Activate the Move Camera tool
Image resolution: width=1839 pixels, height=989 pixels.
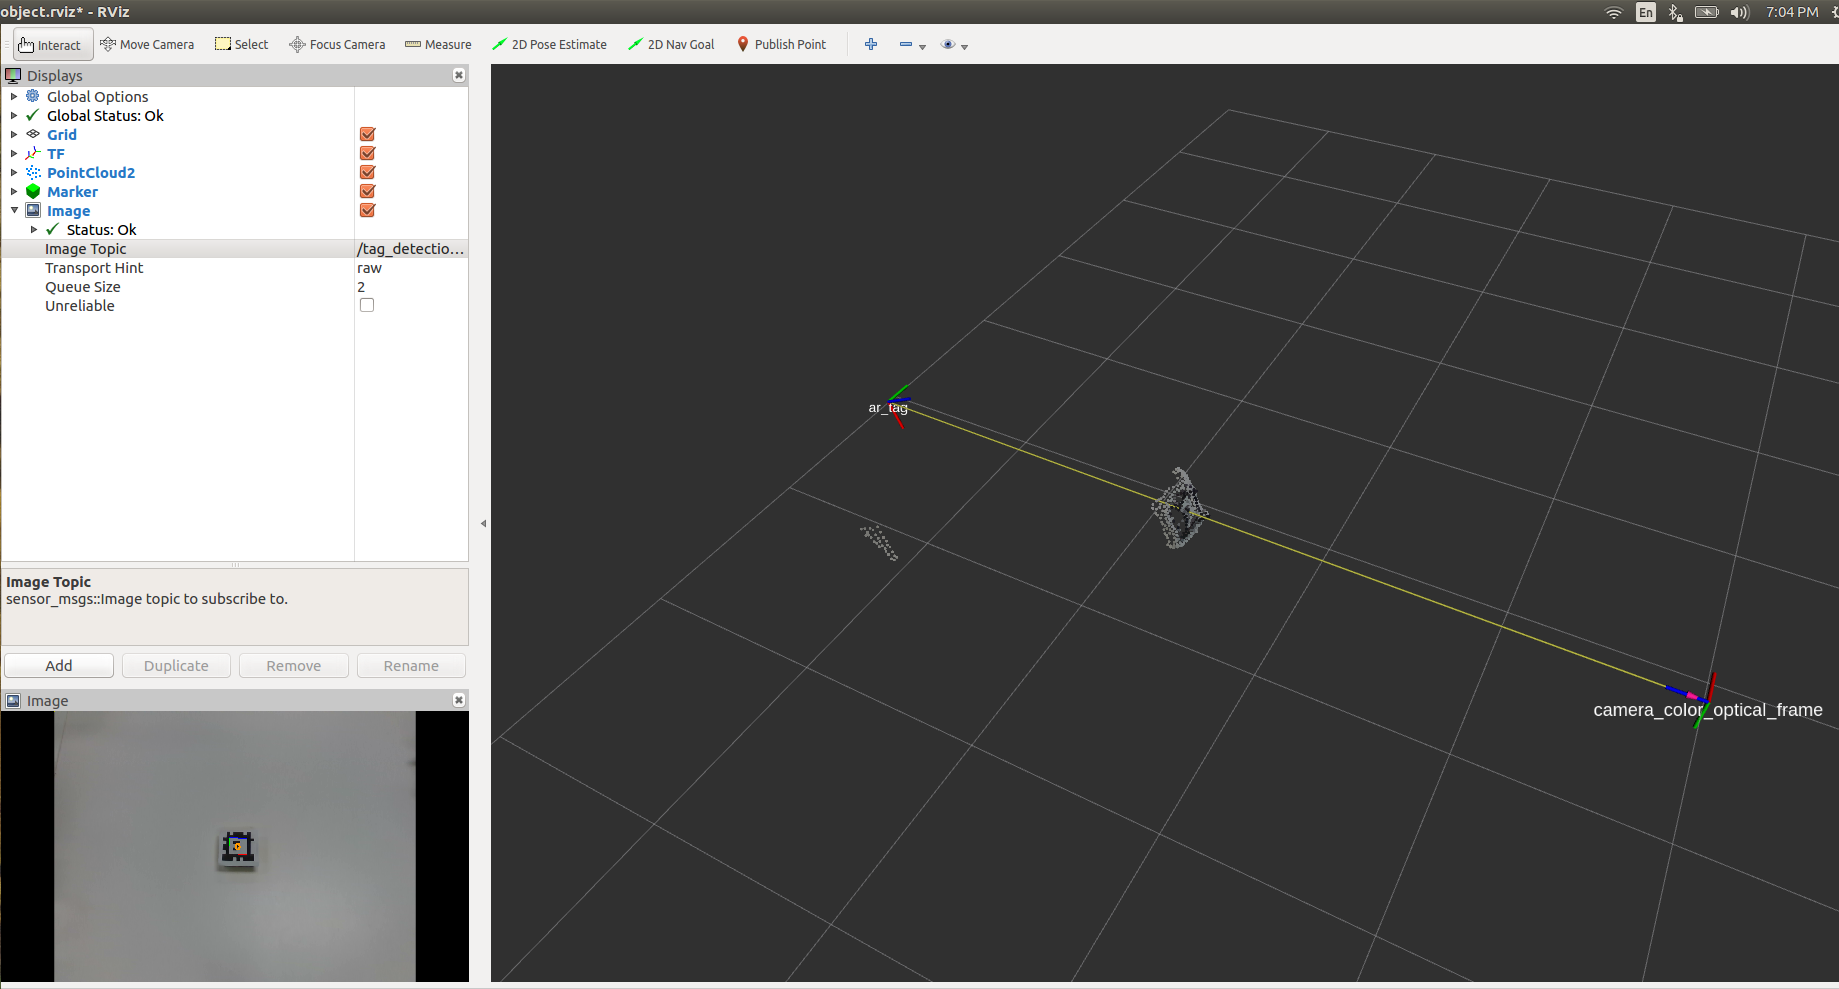[x=147, y=44]
